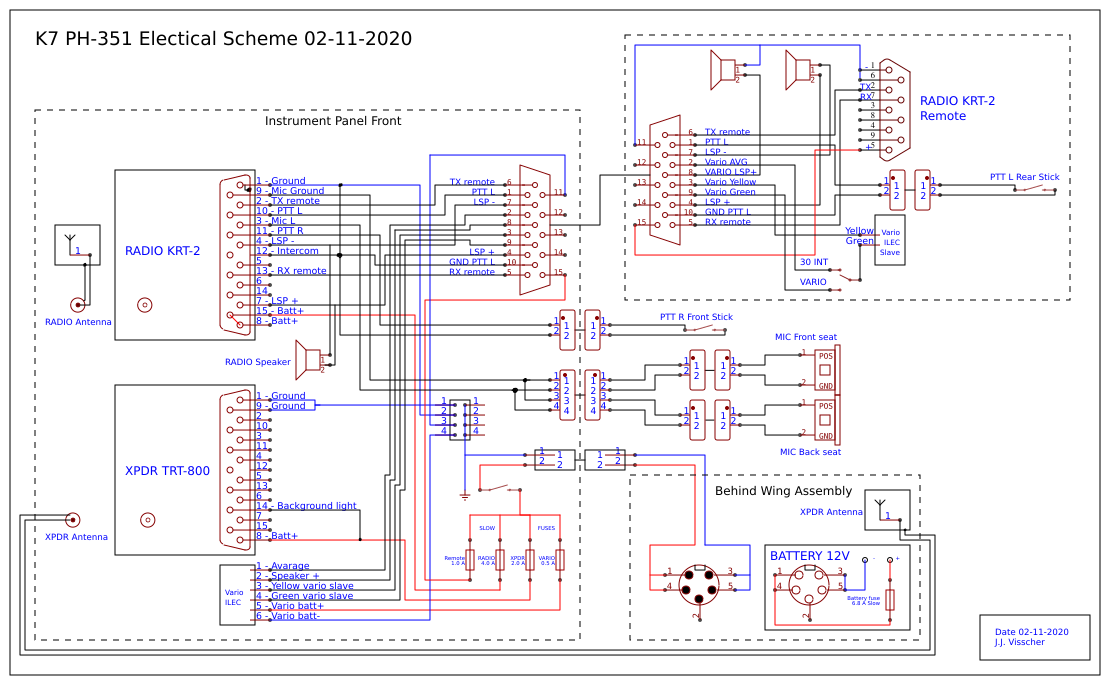Screen dimensions: 1110x685
Task: Select the XPDR TRT-800 fifteen-pin connector
Action: 237,470
